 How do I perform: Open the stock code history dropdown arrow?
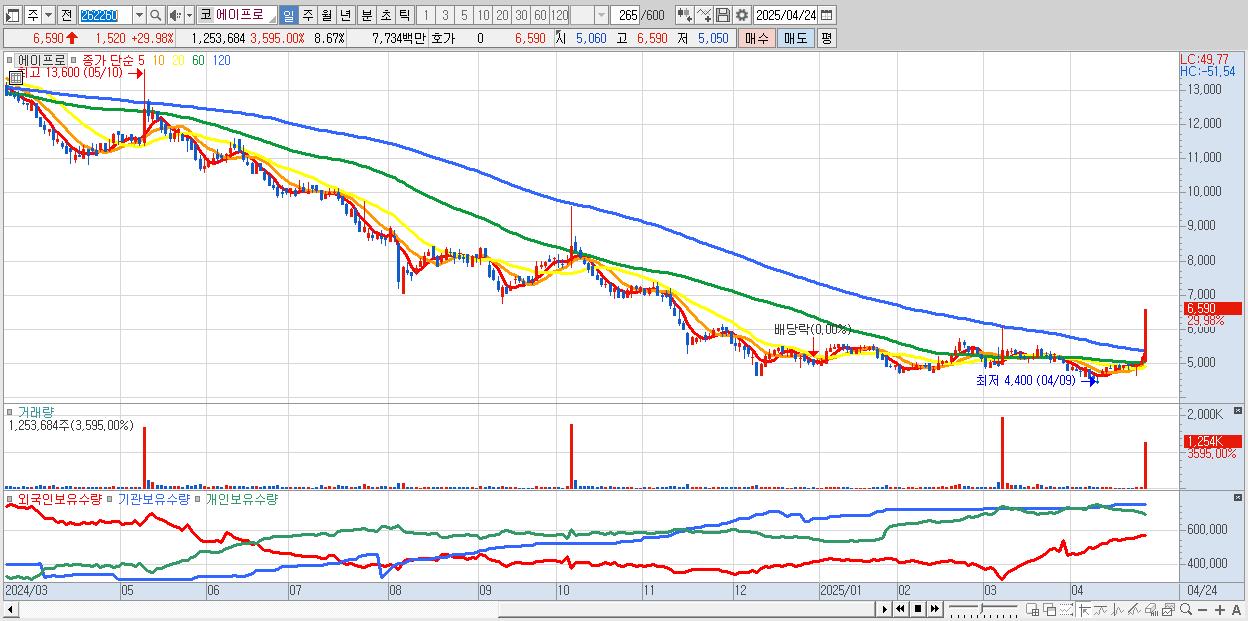tap(139, 15)
